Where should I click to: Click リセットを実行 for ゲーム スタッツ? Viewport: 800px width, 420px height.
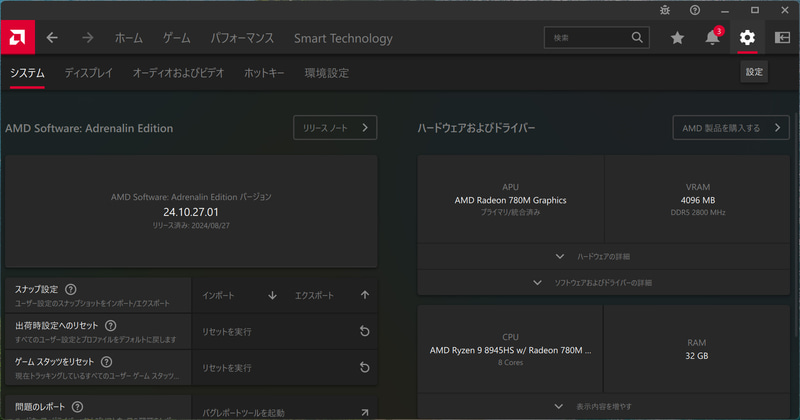point(285,368)
